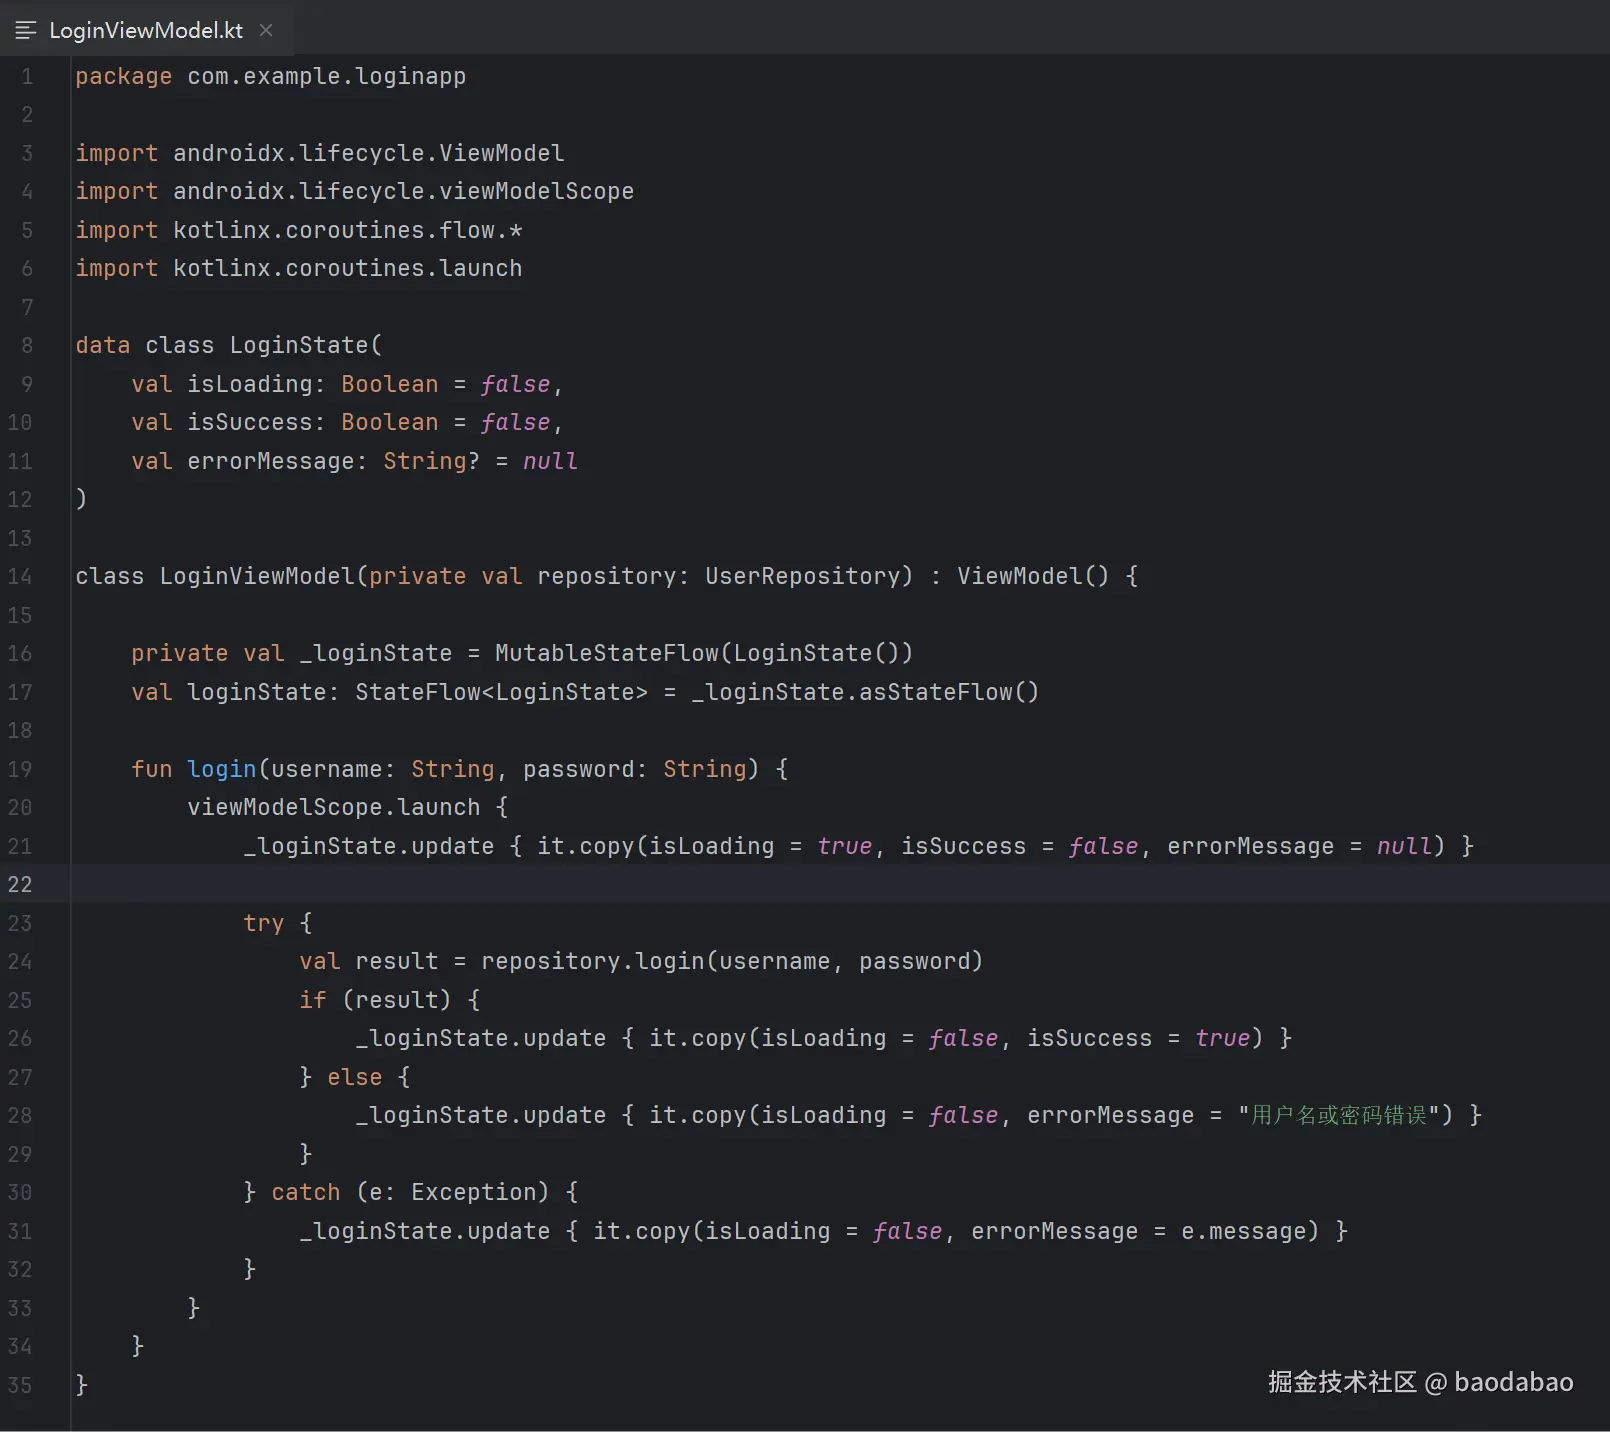Click the 'username' parameter on line 19

tap(327, 769)
